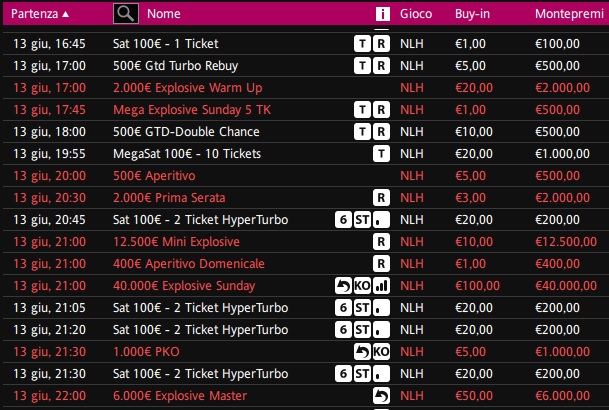Open the 12.500€ Mini Explosive tournament
609x410 pixels.
(x=304, y=241)
